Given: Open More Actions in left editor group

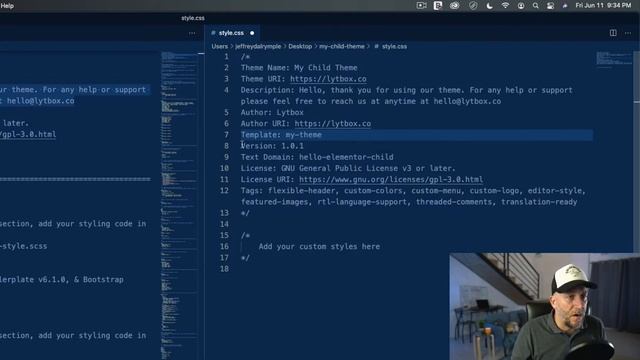Looking at the screenshot, I should coord(192,33).
